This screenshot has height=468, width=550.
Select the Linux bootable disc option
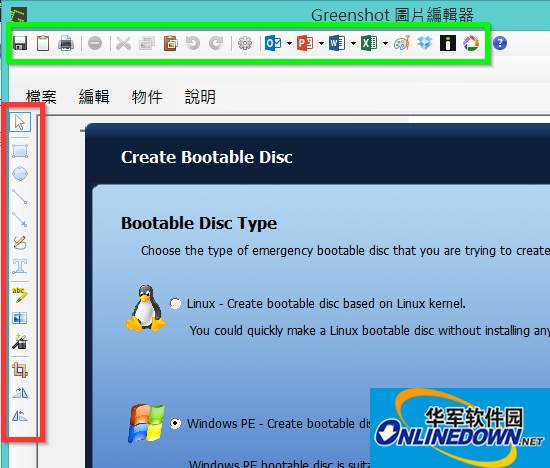[175, 303]
